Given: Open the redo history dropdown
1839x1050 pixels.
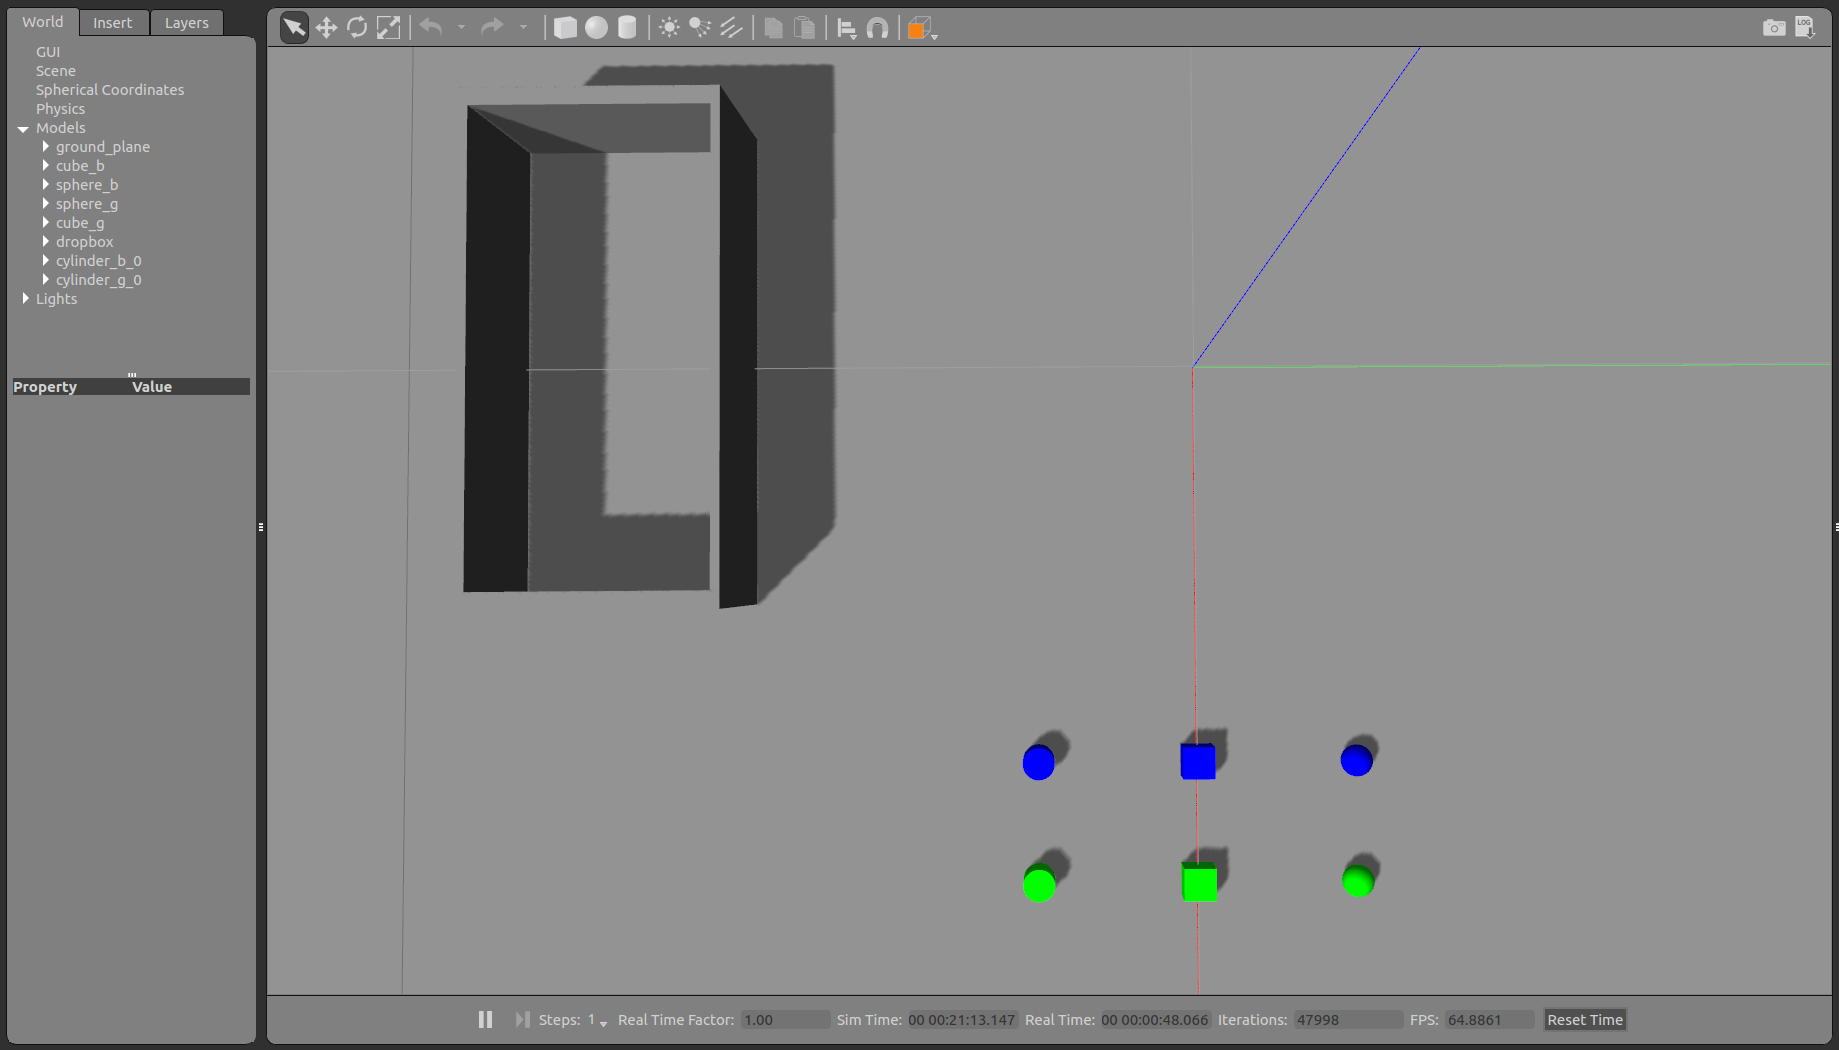Looking at the screenshot, I should point(523,28).
